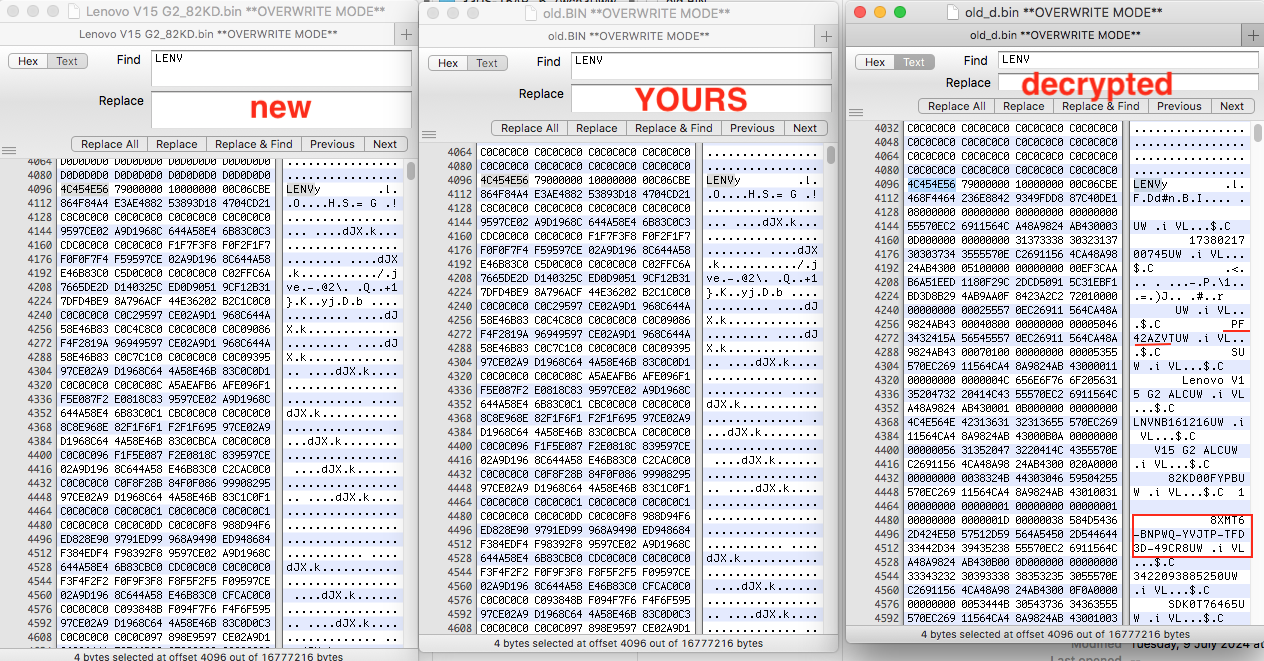Focus the Find field in Lenovo V15 window
This screenshot has width=1264, height=661.
(281, 67)
